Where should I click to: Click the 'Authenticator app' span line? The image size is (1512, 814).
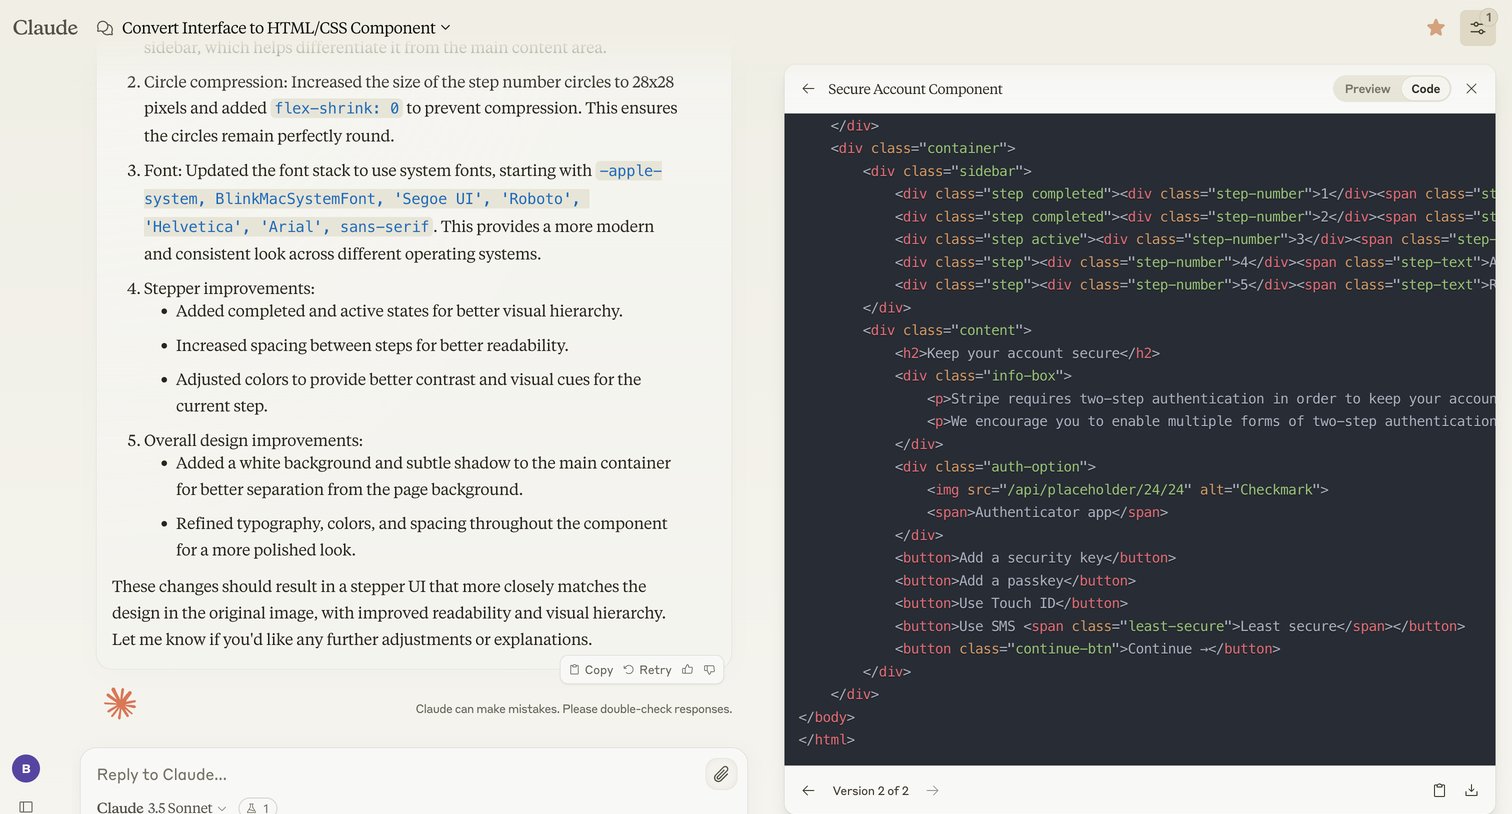1047,512
